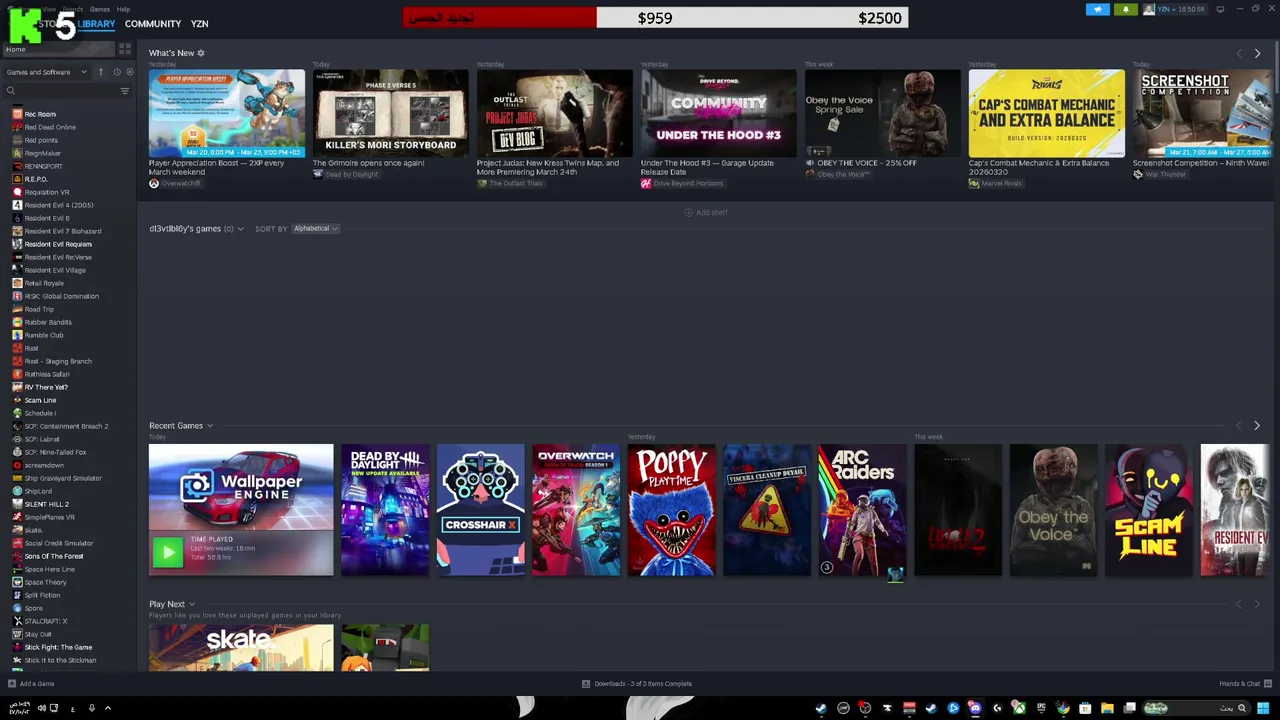Launch Wallpaper Engine with green play button
The height and width of the screenshot is (720, 1280).
click(x=168, y=551)
